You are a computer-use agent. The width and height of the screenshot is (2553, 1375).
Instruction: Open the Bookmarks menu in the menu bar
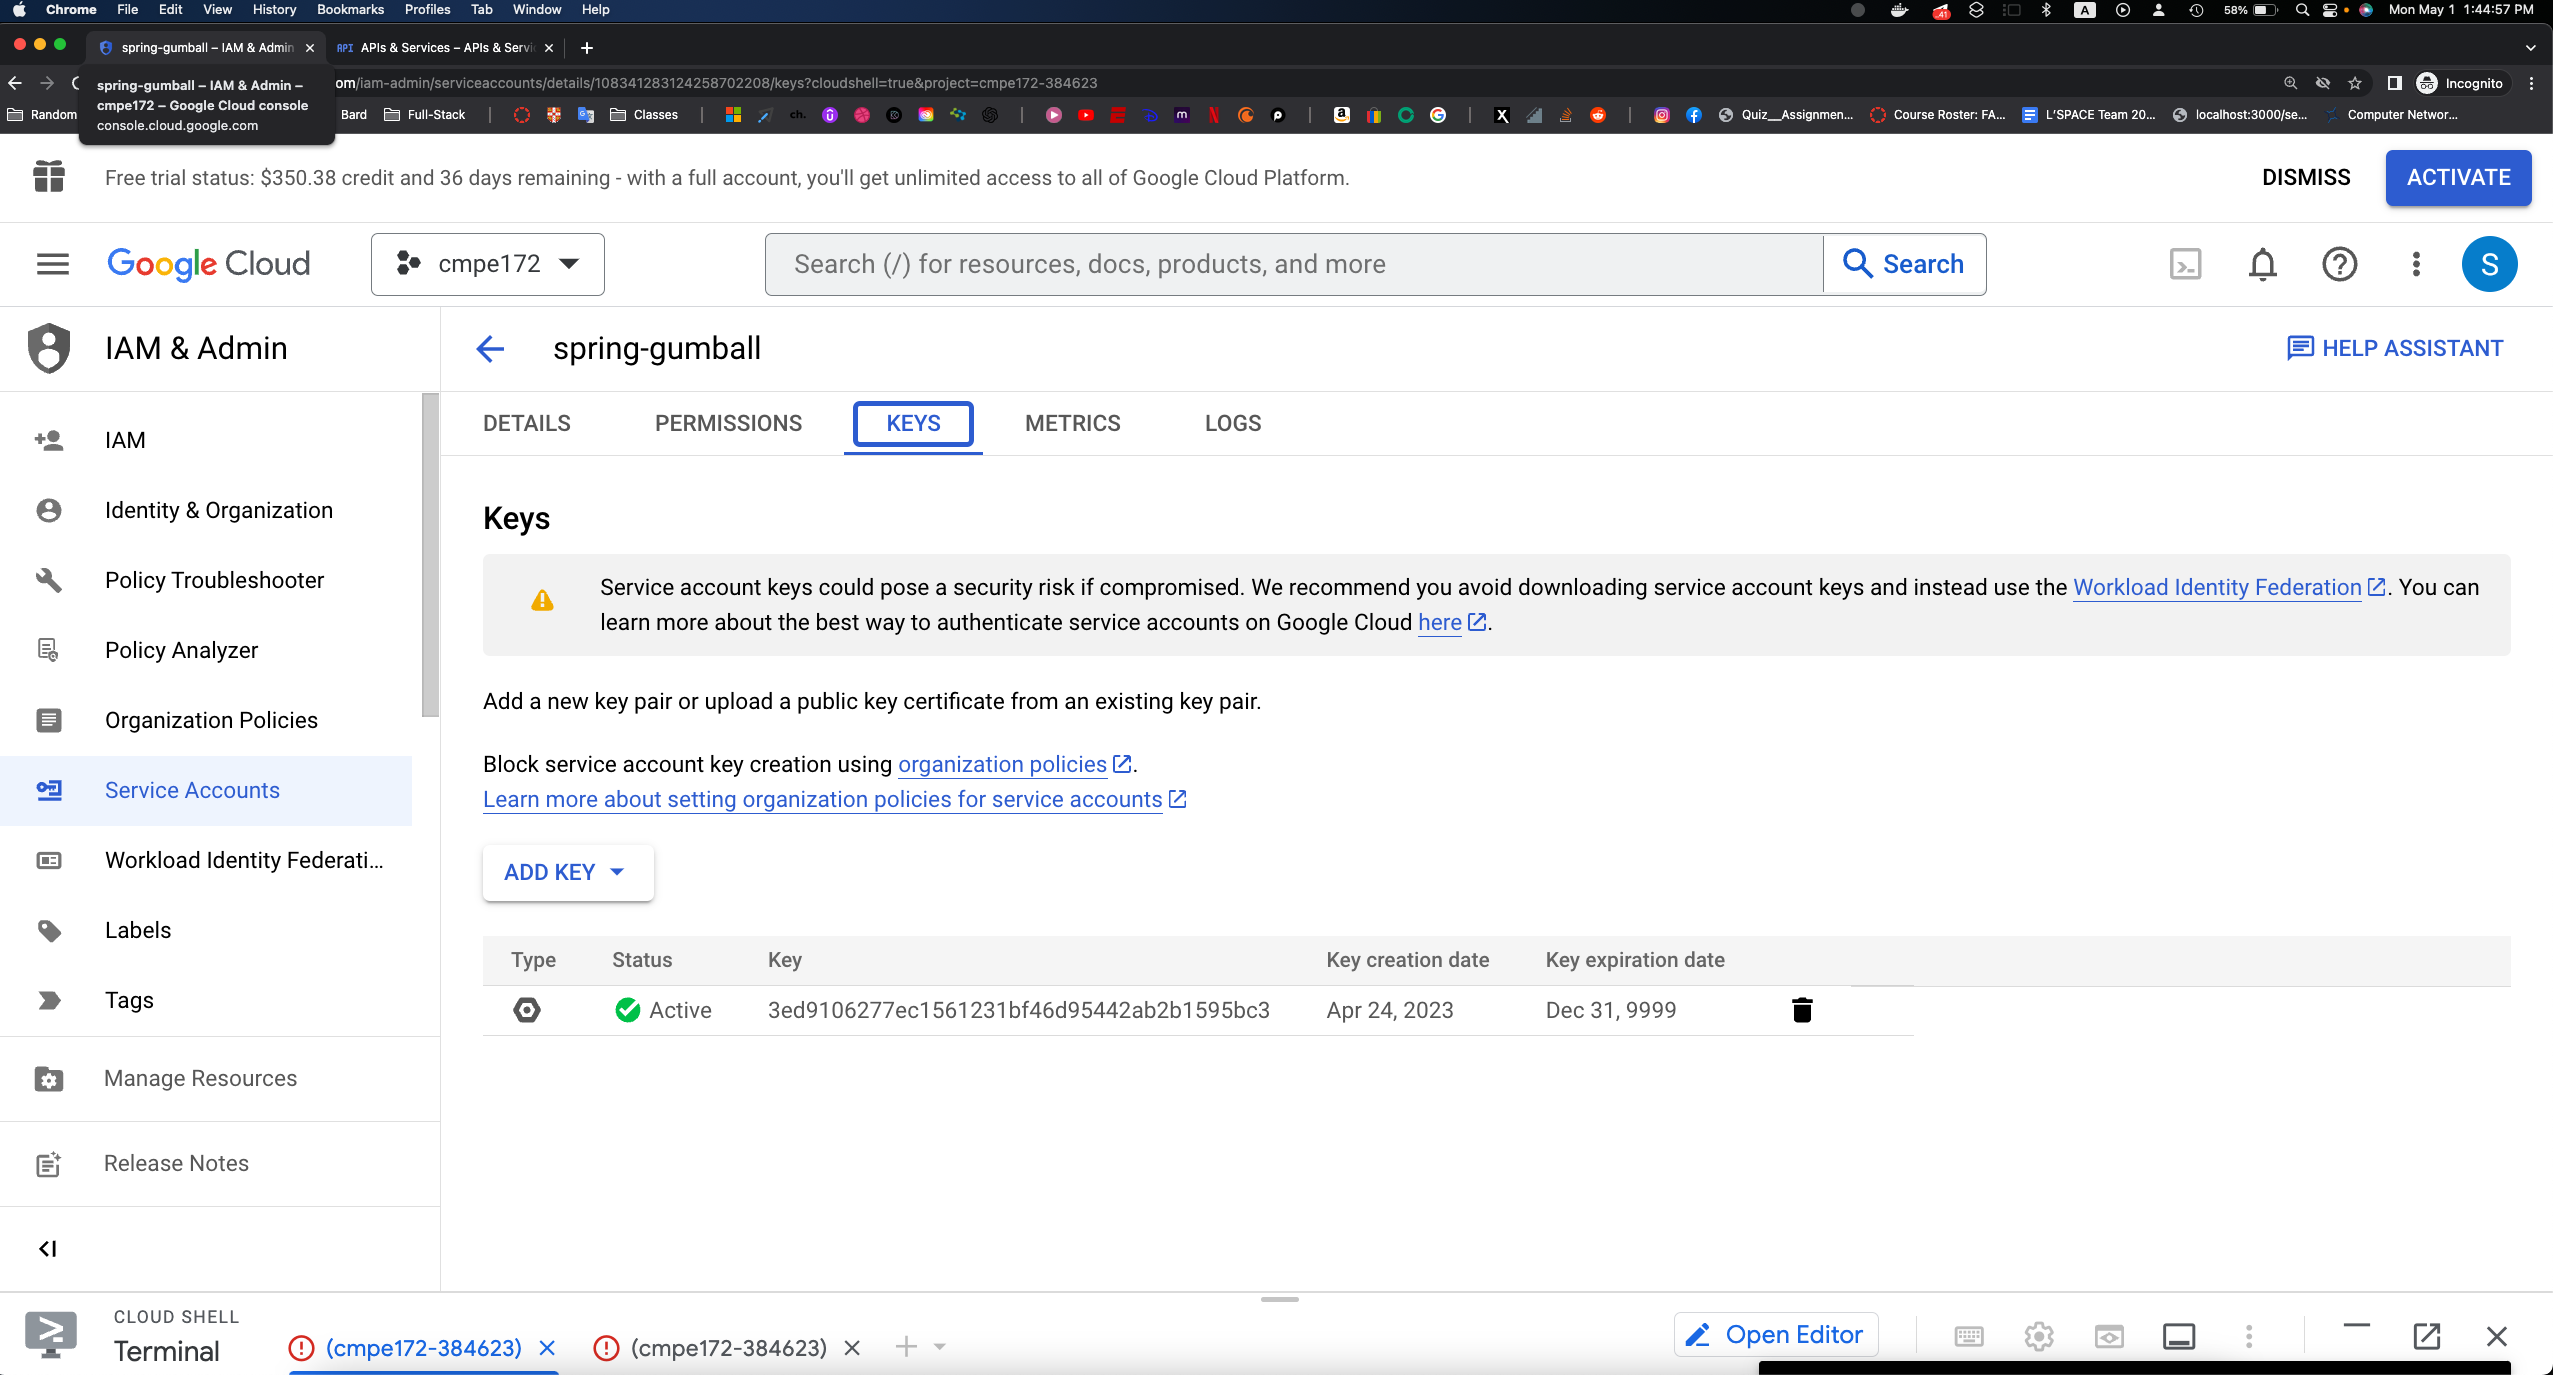tap(349, 9)
